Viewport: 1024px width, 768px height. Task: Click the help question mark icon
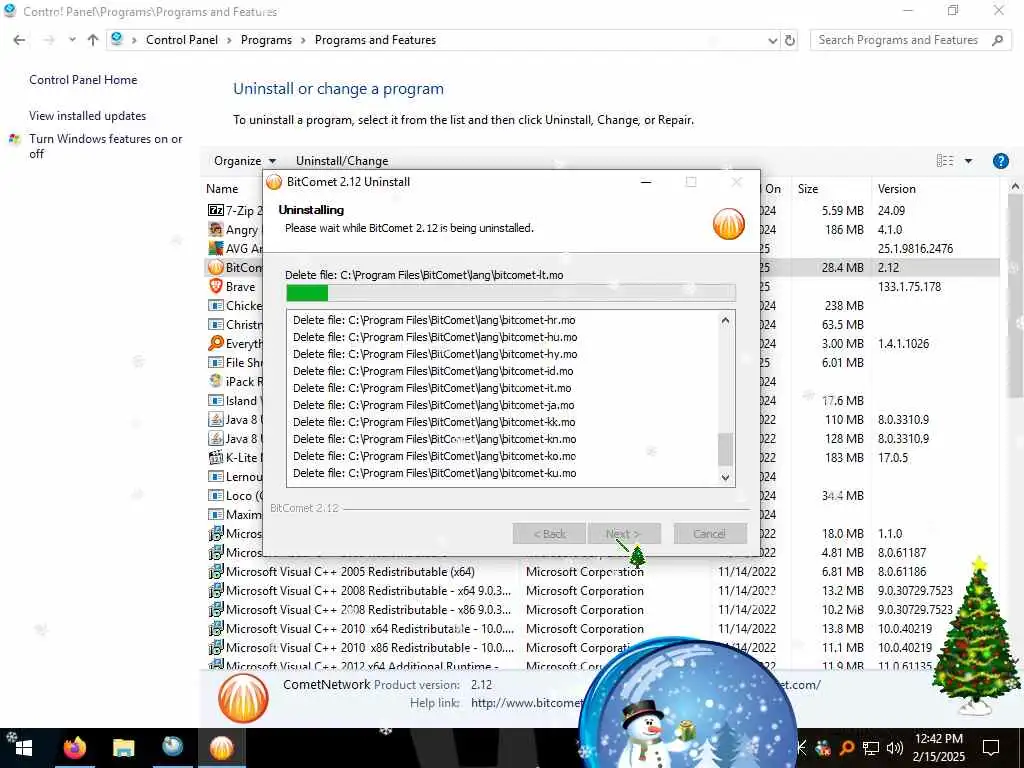click(1000, 161)
